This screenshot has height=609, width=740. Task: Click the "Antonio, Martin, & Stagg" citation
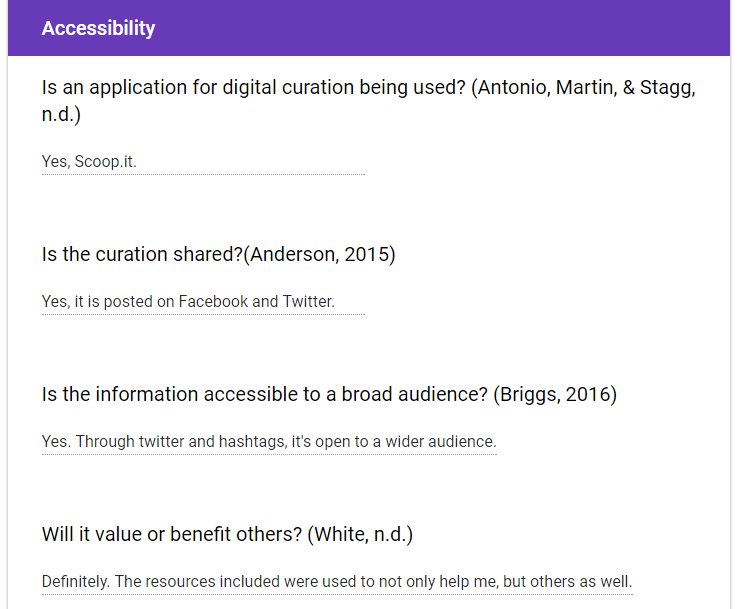pyautogui.click(x=587, y=88)
